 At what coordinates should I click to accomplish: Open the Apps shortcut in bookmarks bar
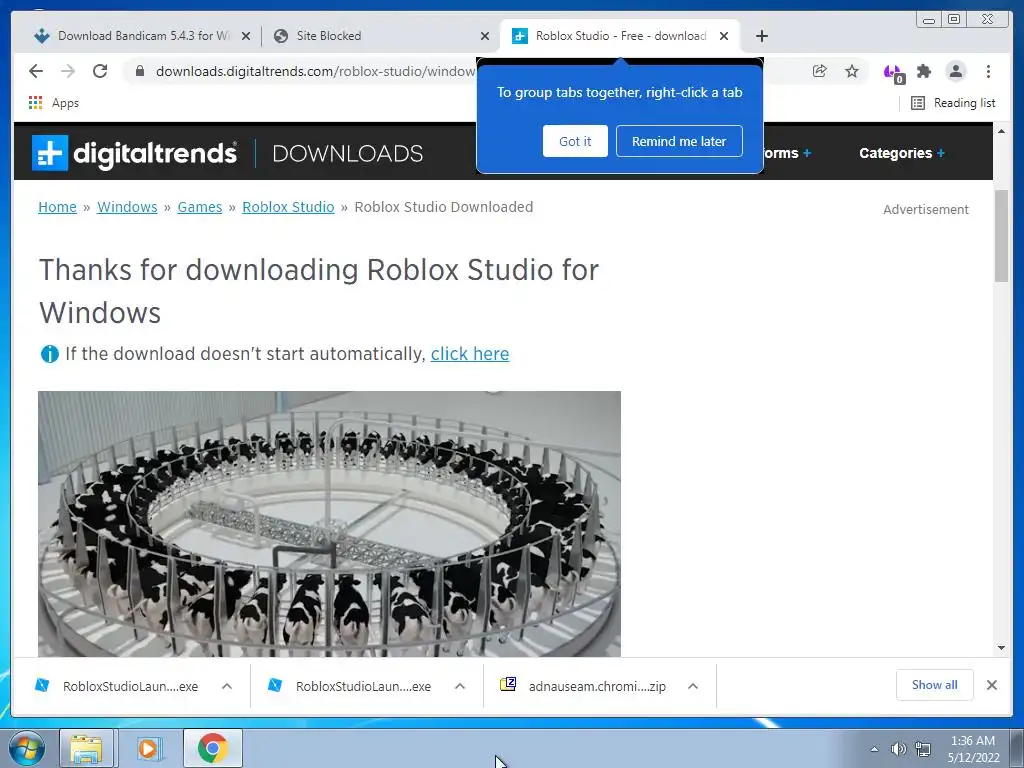[54, 103]
